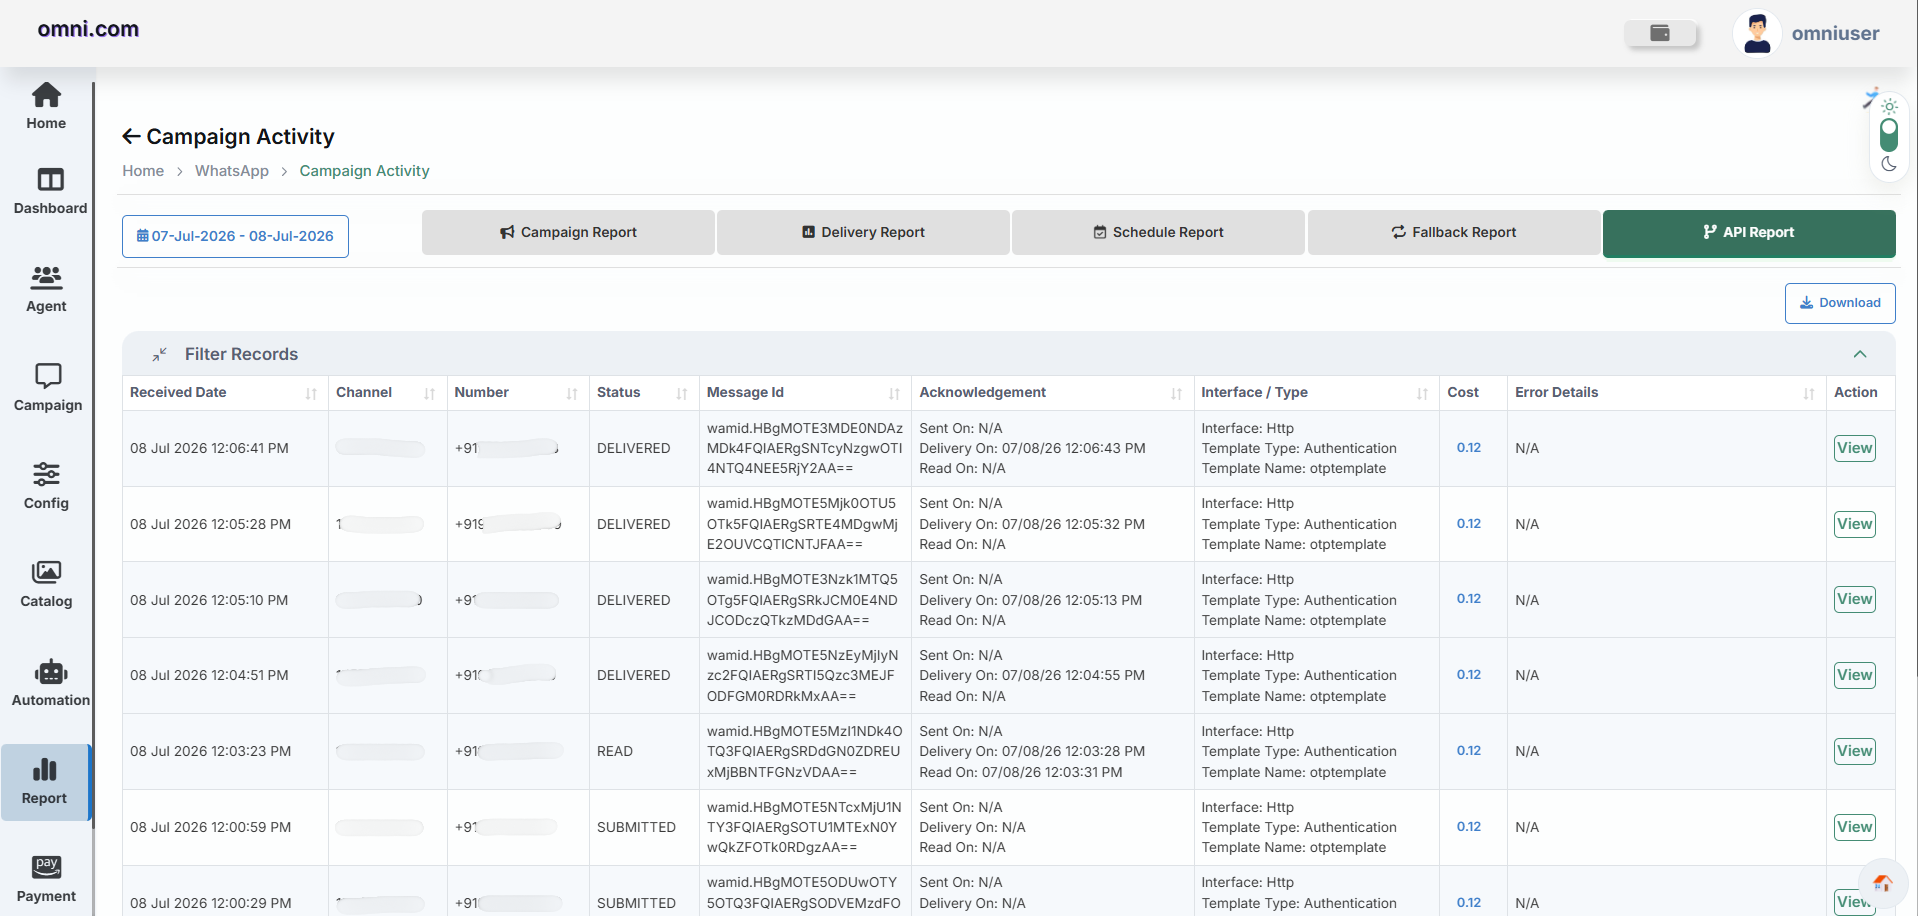This screenshot has width=1918, height=916.
Task: Click 'Read On: 07/08/26 12:03:31 PM' text
Action: coord(1021,772)
